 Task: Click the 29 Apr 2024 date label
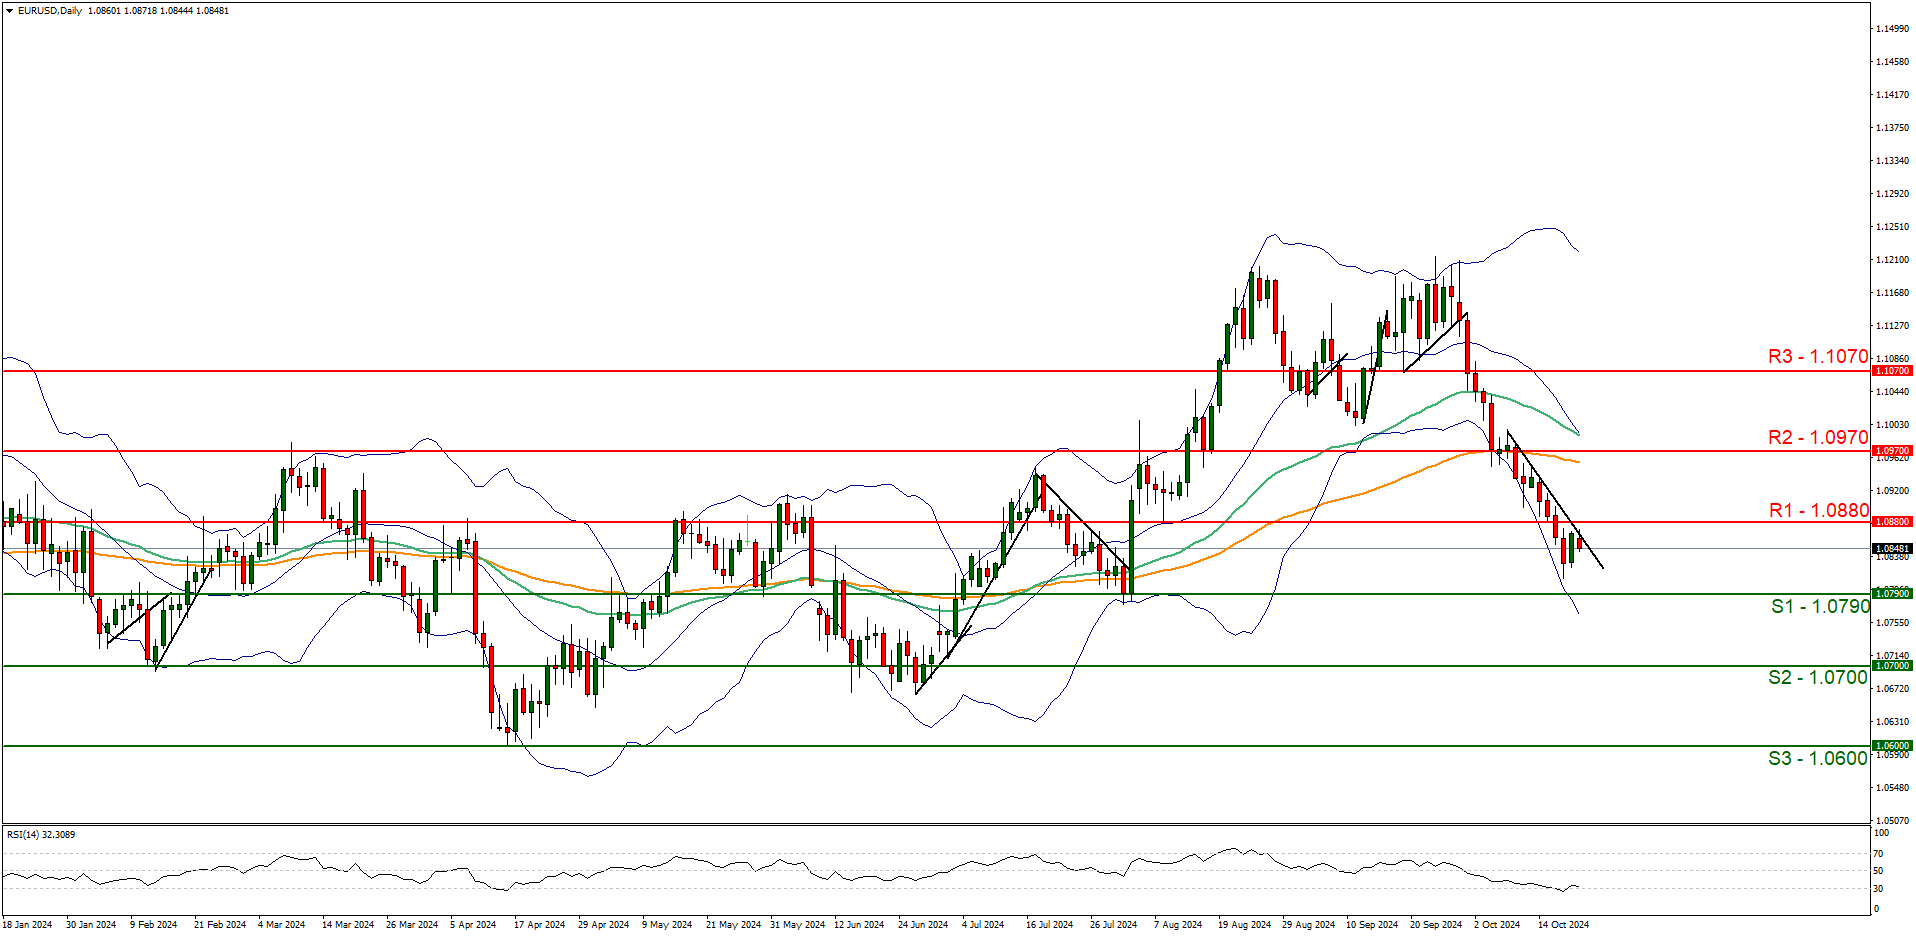point(603,925)
